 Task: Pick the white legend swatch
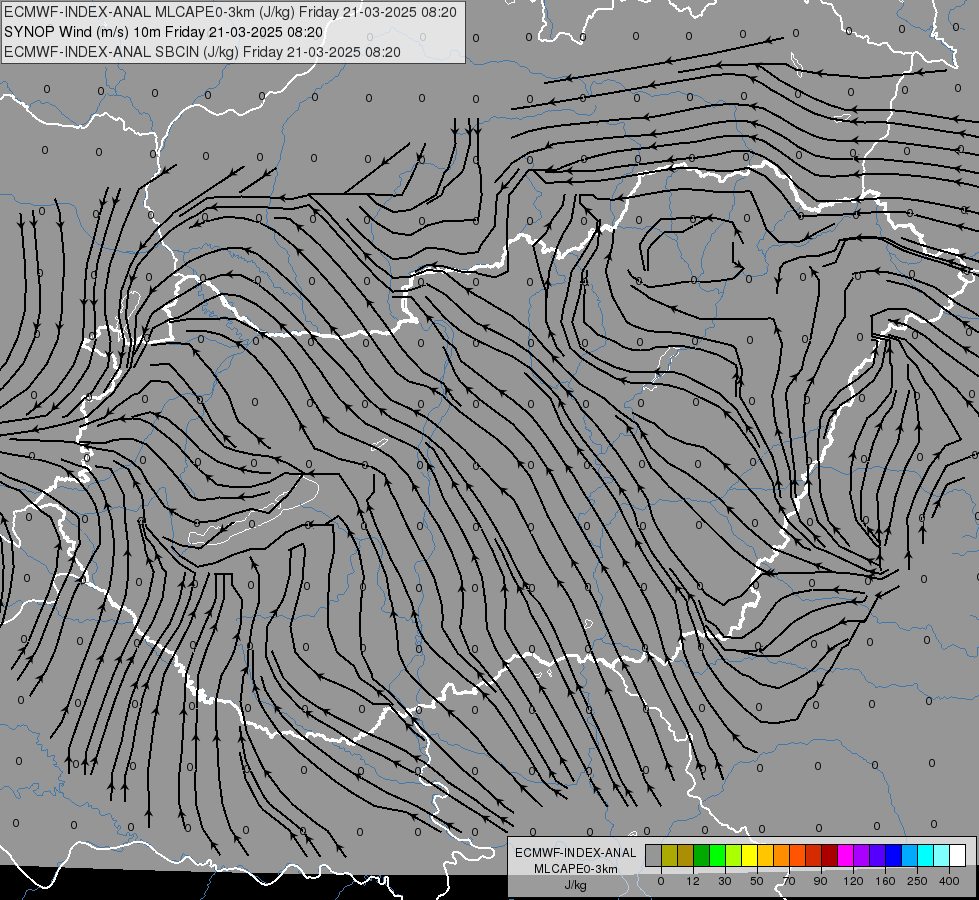point(958,855)
